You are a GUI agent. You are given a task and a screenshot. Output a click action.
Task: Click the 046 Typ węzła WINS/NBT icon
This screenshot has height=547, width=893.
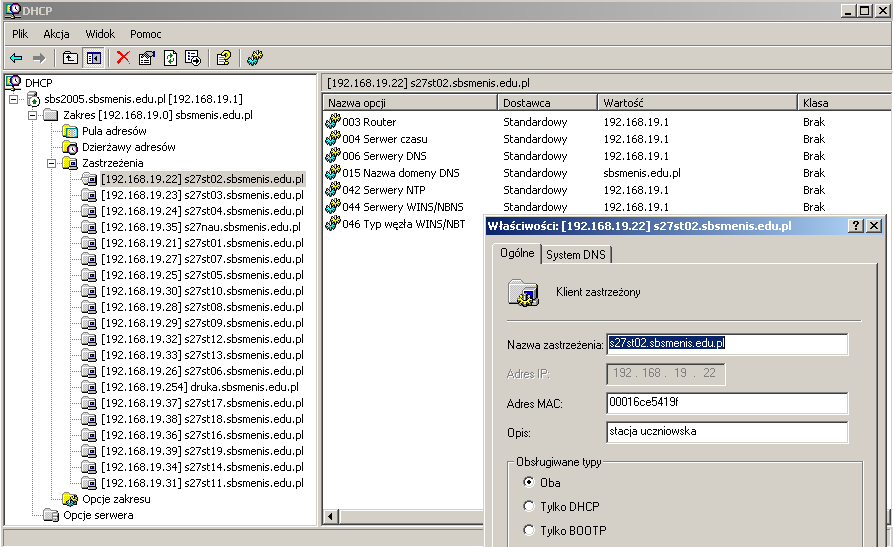click(333, 224)
